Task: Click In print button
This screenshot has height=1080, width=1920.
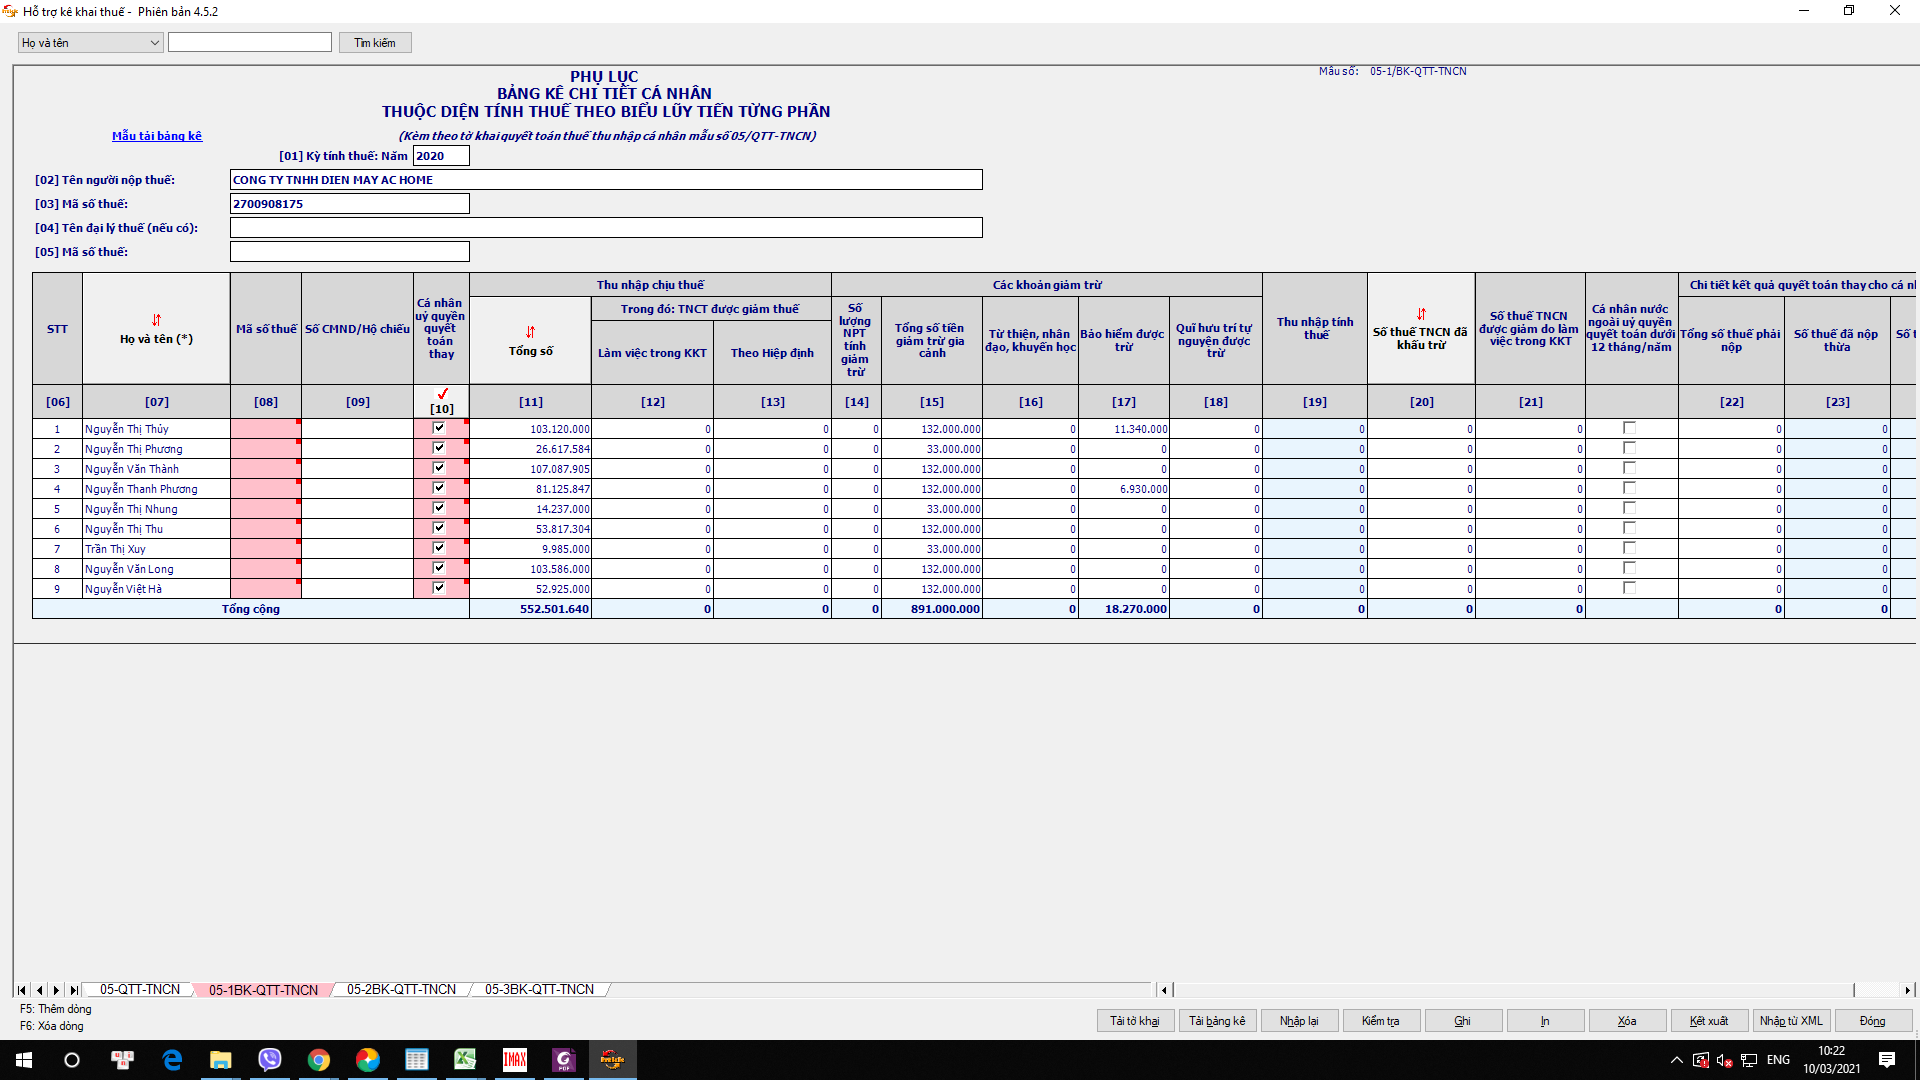Action: [1545, 1021]
